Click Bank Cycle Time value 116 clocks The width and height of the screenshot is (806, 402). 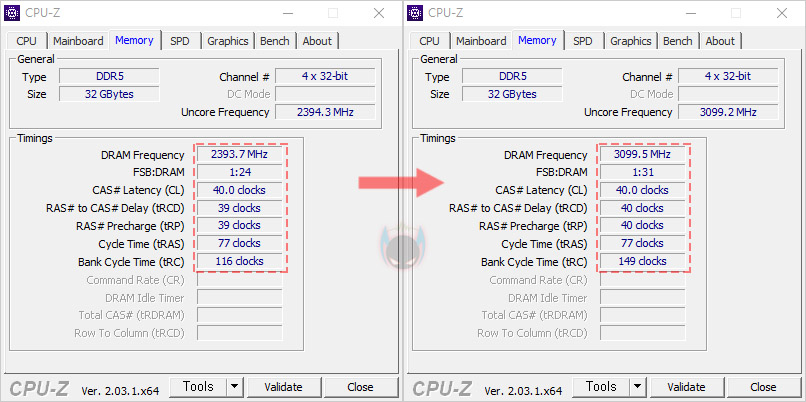coord(240,261)
